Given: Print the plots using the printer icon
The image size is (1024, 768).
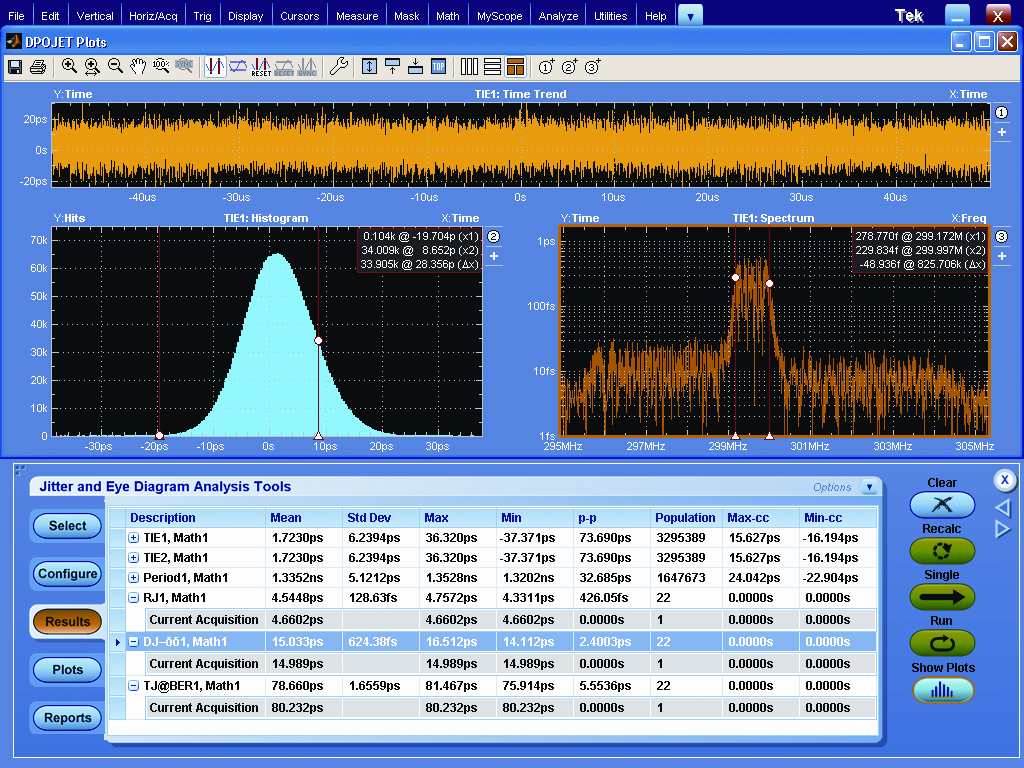Looking at the screenshot, I should (36, 66).
